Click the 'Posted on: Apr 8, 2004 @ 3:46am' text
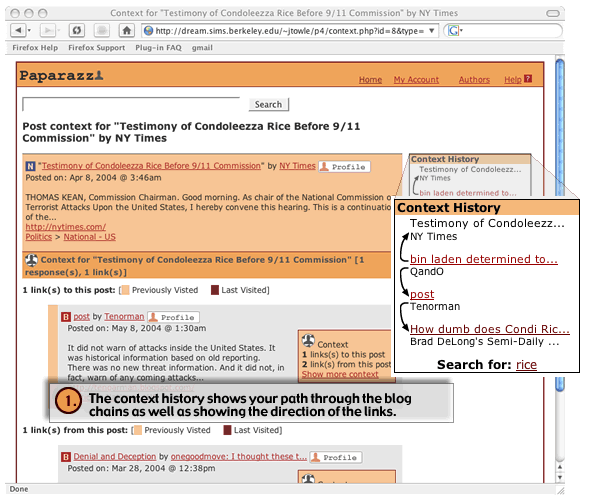 tap(93, 178)
